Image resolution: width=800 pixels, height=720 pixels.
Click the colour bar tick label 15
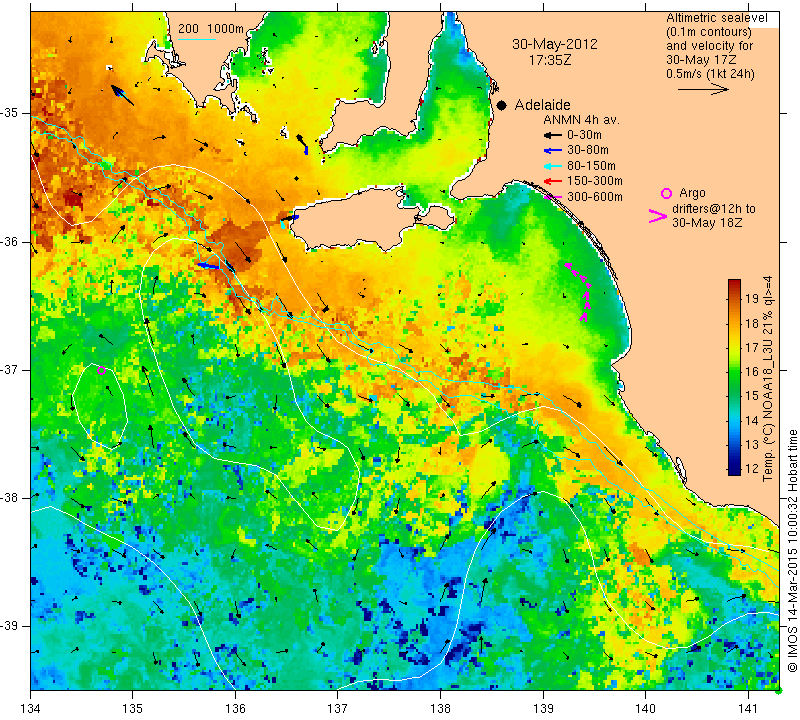point(752,396)
